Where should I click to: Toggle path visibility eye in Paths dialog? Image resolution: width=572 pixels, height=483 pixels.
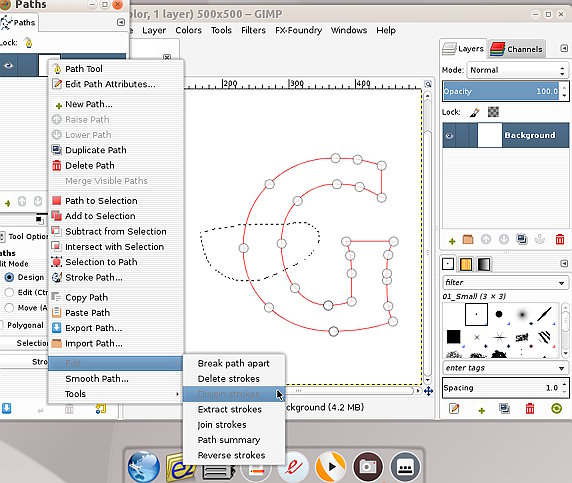[8, 66]
